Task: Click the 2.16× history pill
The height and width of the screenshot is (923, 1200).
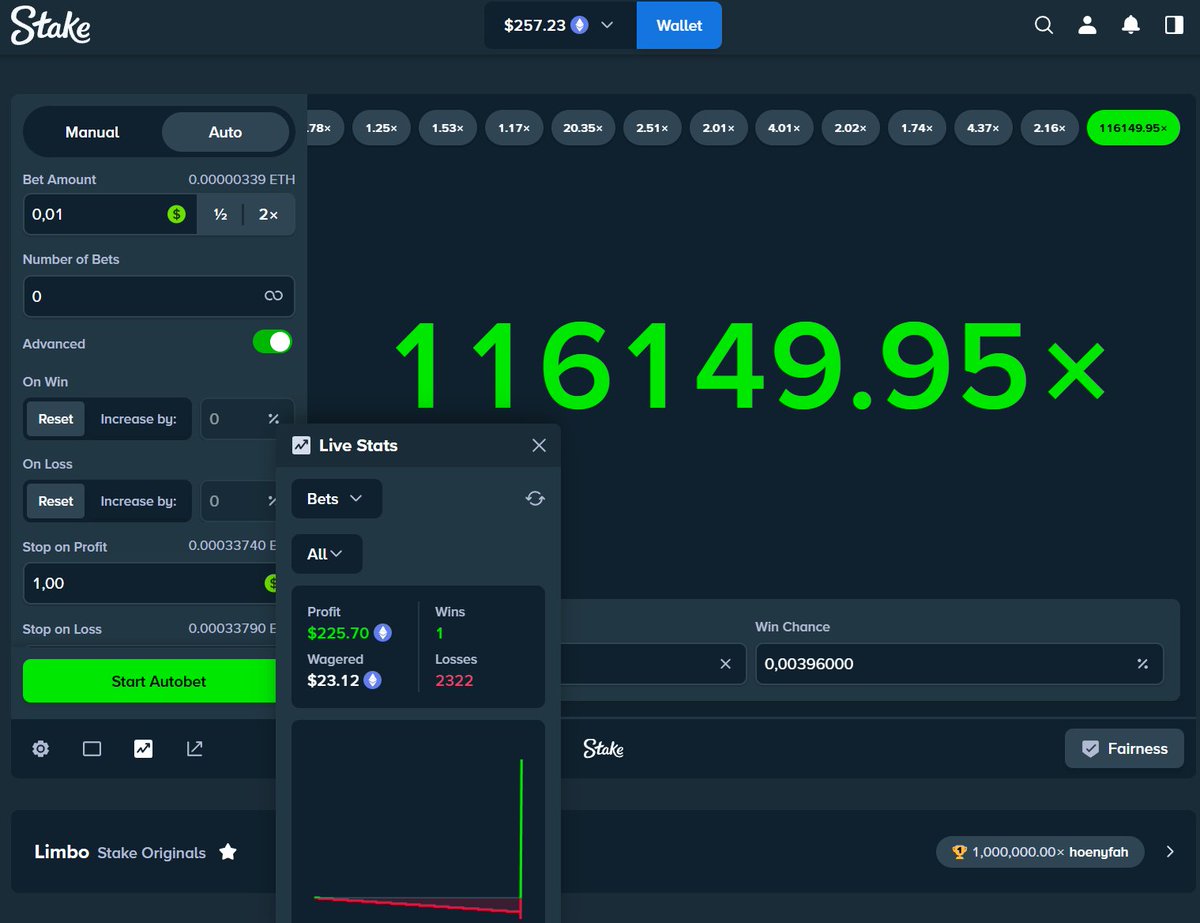Action: 1049,128
